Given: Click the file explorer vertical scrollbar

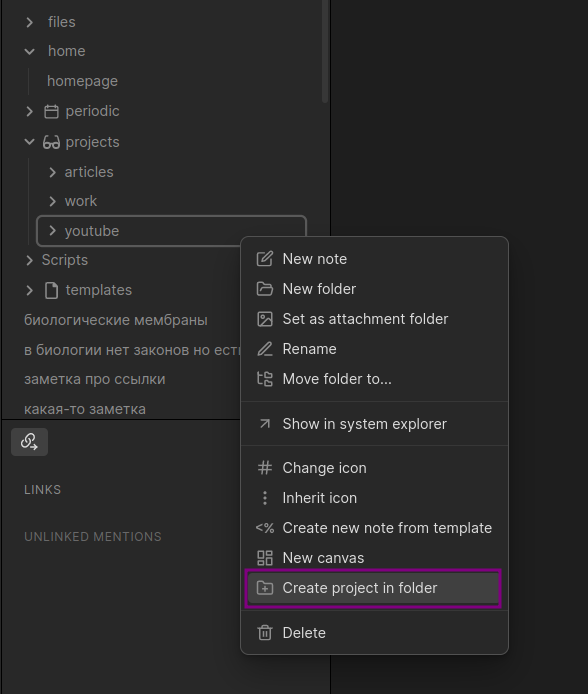Looking at the screenshot, I should pos(325,51).
